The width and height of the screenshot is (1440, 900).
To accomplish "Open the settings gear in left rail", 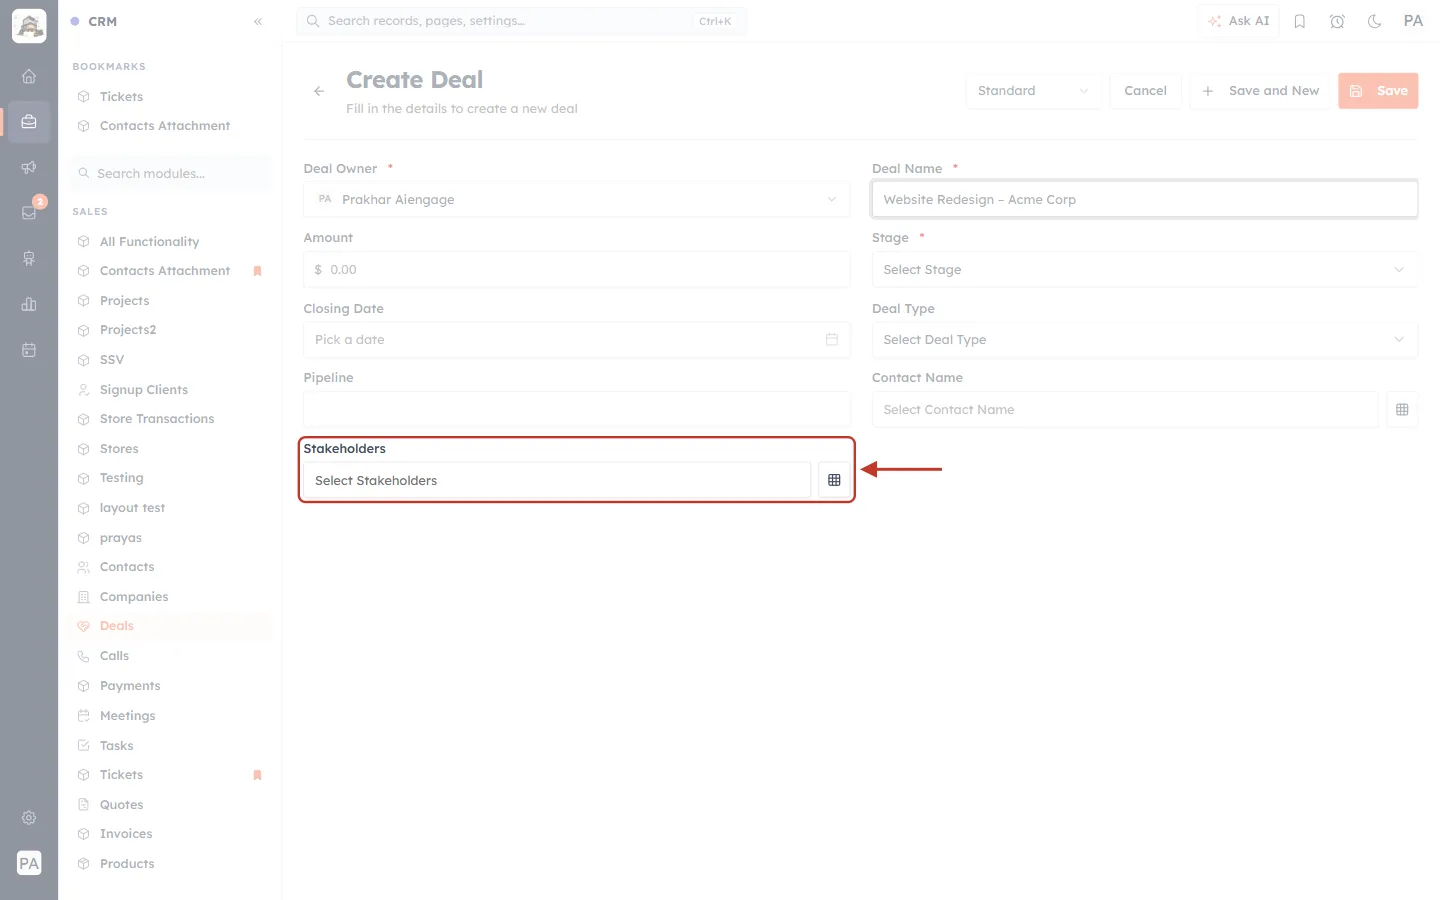I will point(29,818).
